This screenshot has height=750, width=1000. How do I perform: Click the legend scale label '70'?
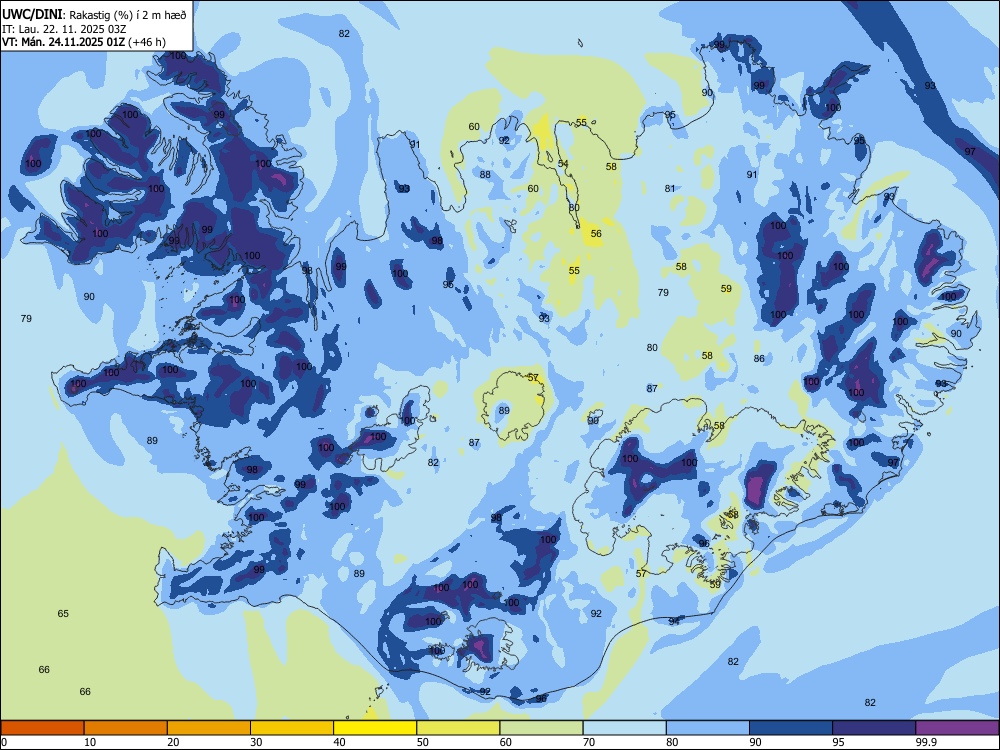point(589,742)
